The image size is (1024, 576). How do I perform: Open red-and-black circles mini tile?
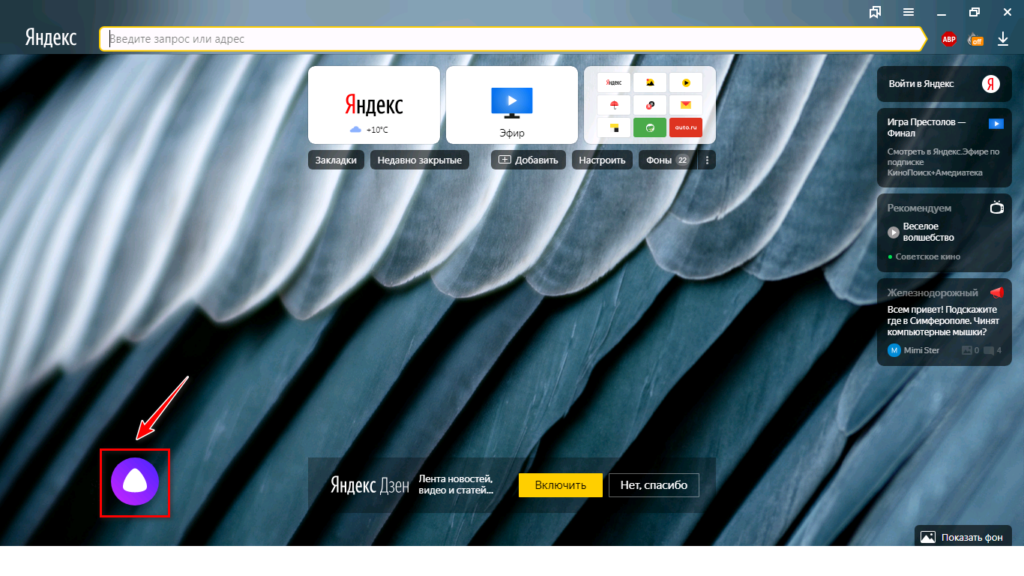[x=650, y=105]
